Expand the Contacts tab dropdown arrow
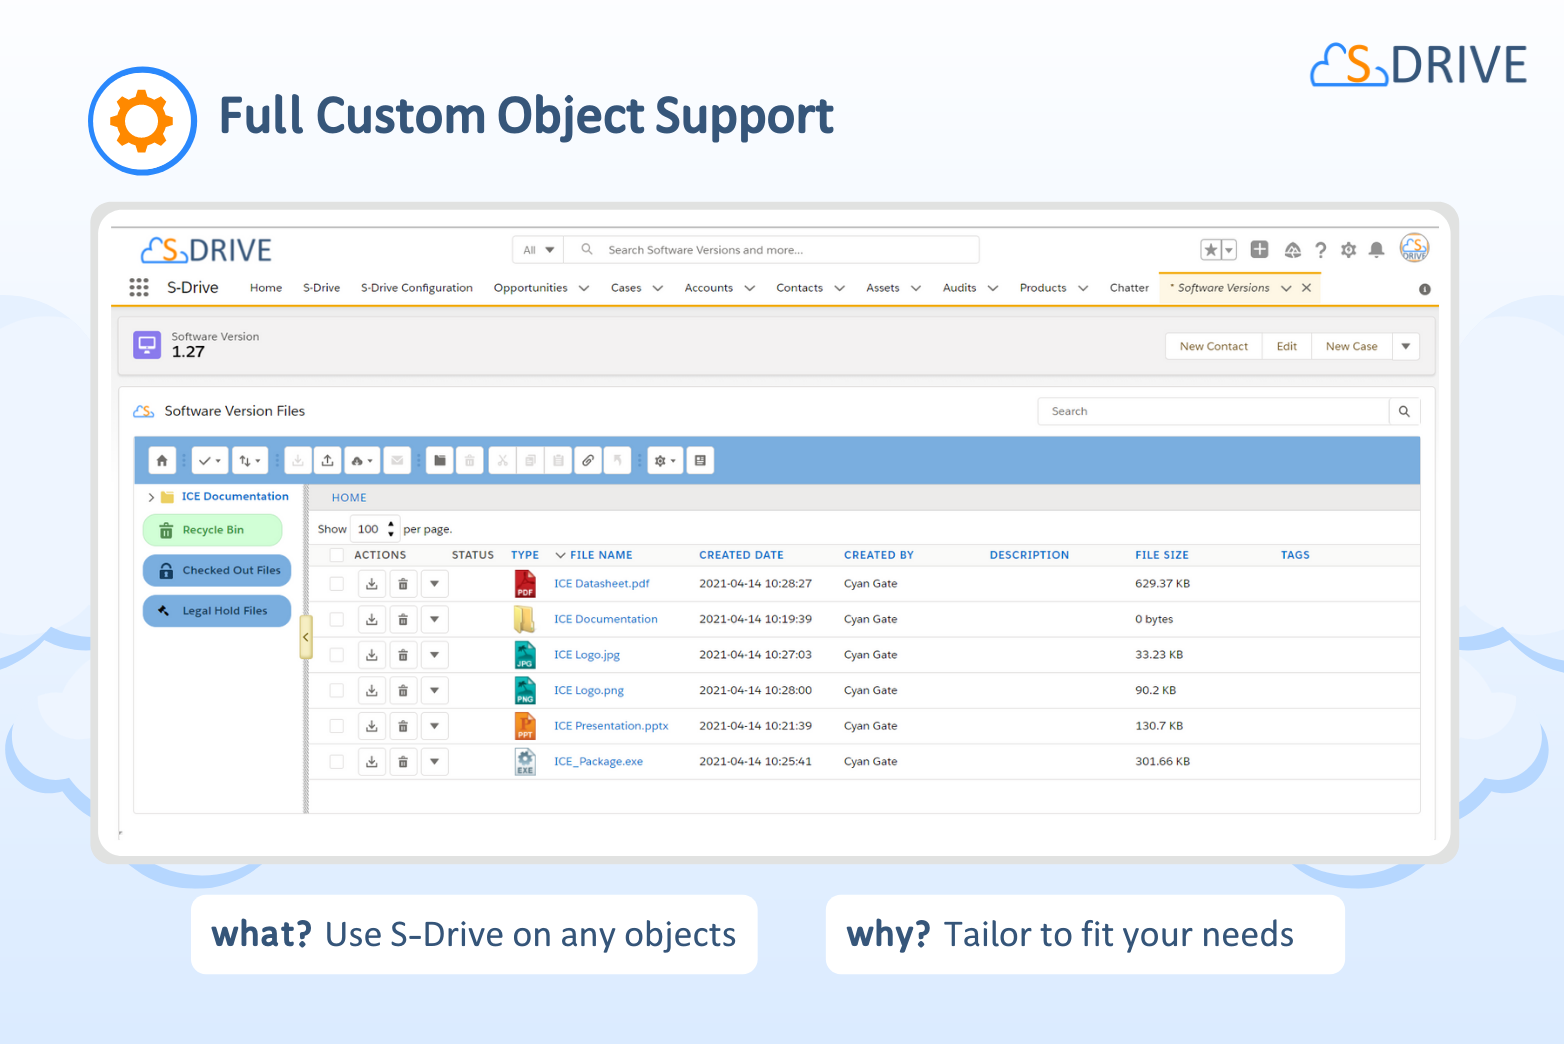This screenshot has height=1044, width=1564. coord(839,287)
